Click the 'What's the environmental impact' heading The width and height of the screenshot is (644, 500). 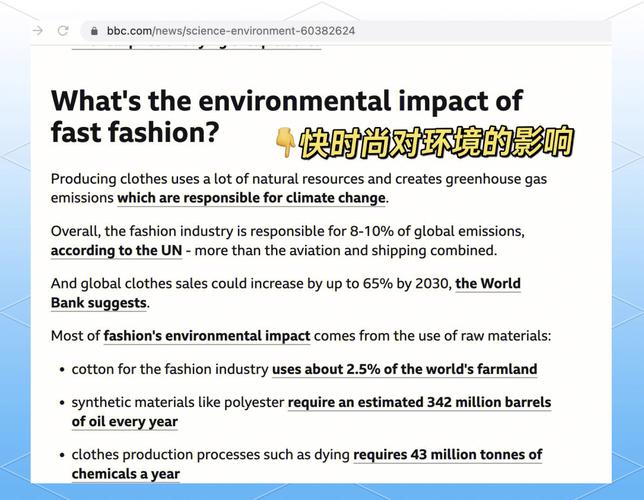(286, 102)
